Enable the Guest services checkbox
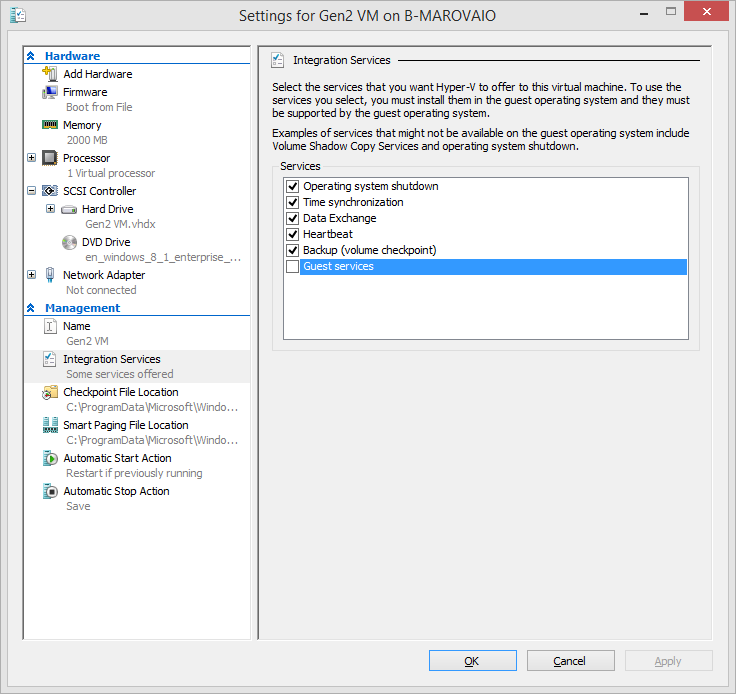This screenshot has width=736, height=694. point(292,267)
